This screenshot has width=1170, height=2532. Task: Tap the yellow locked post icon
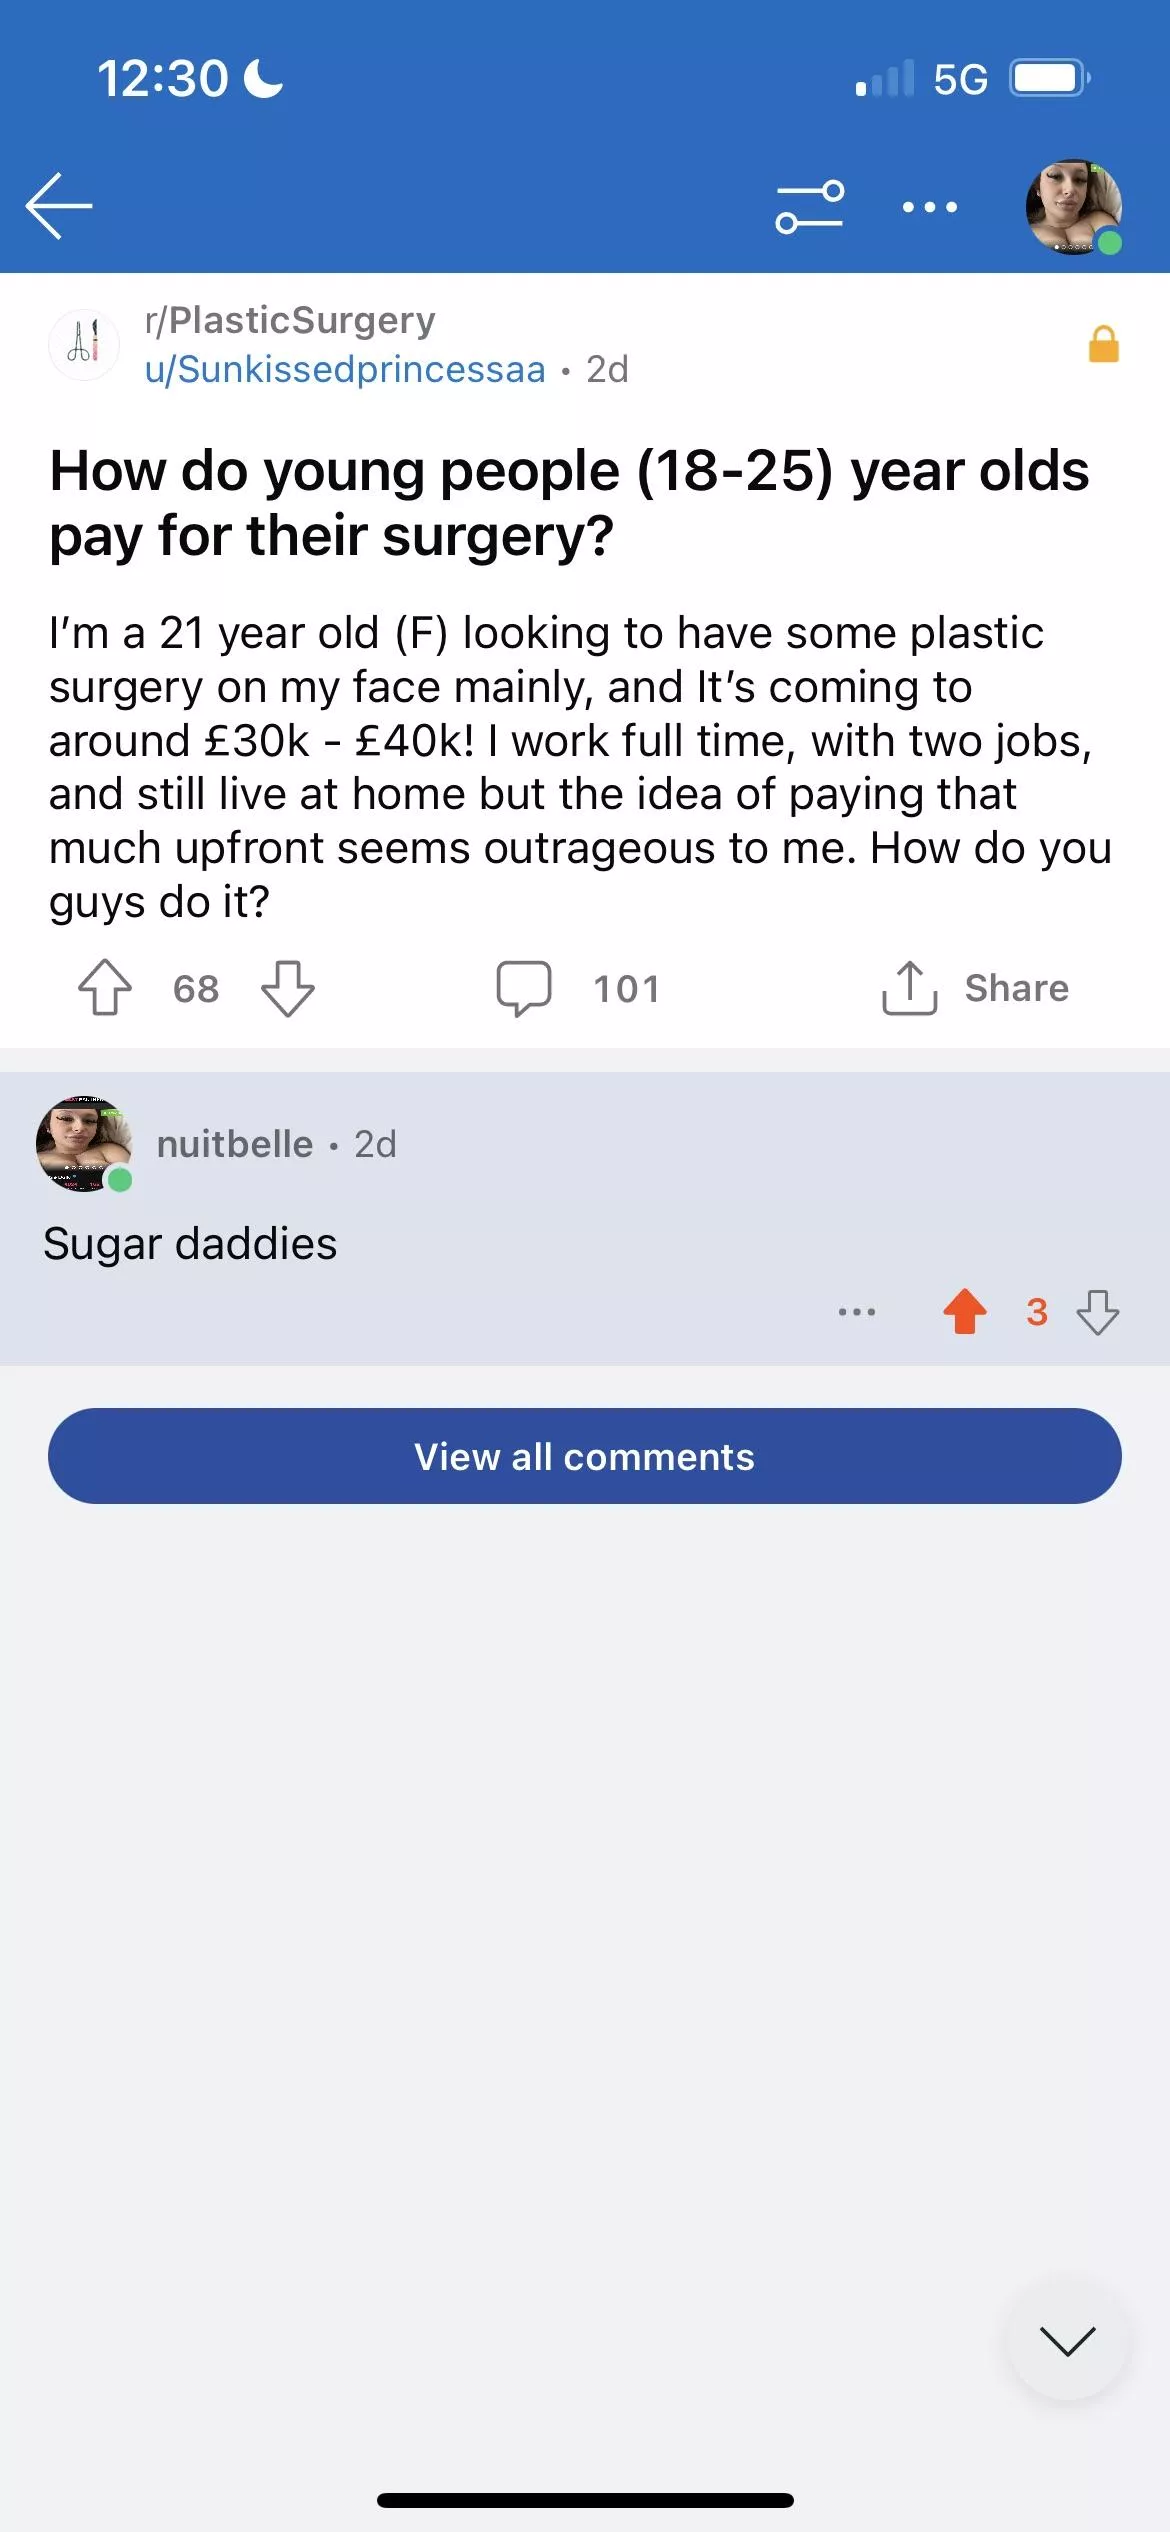coord(1103,344)
